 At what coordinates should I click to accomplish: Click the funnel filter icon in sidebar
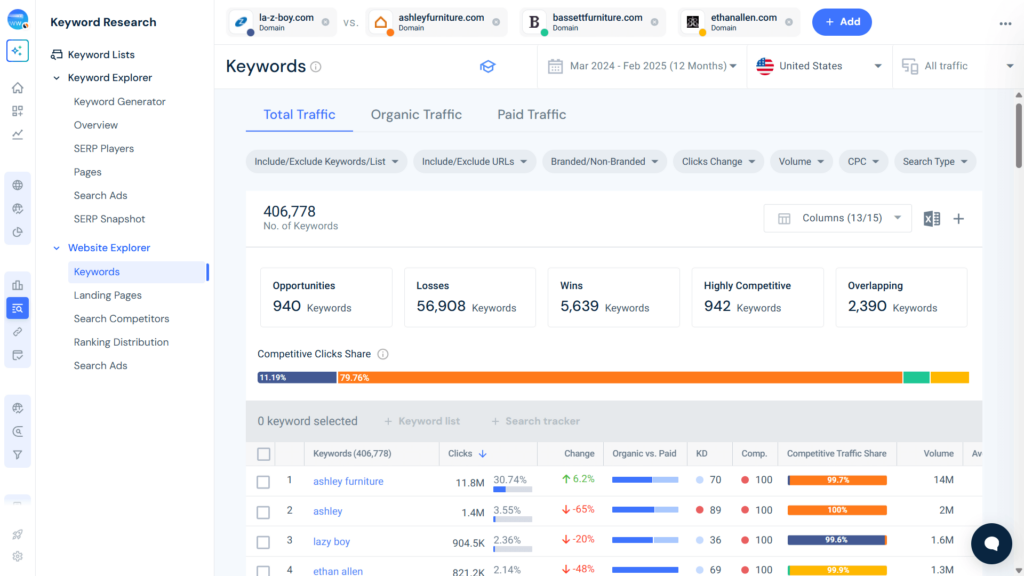point(16,454)
